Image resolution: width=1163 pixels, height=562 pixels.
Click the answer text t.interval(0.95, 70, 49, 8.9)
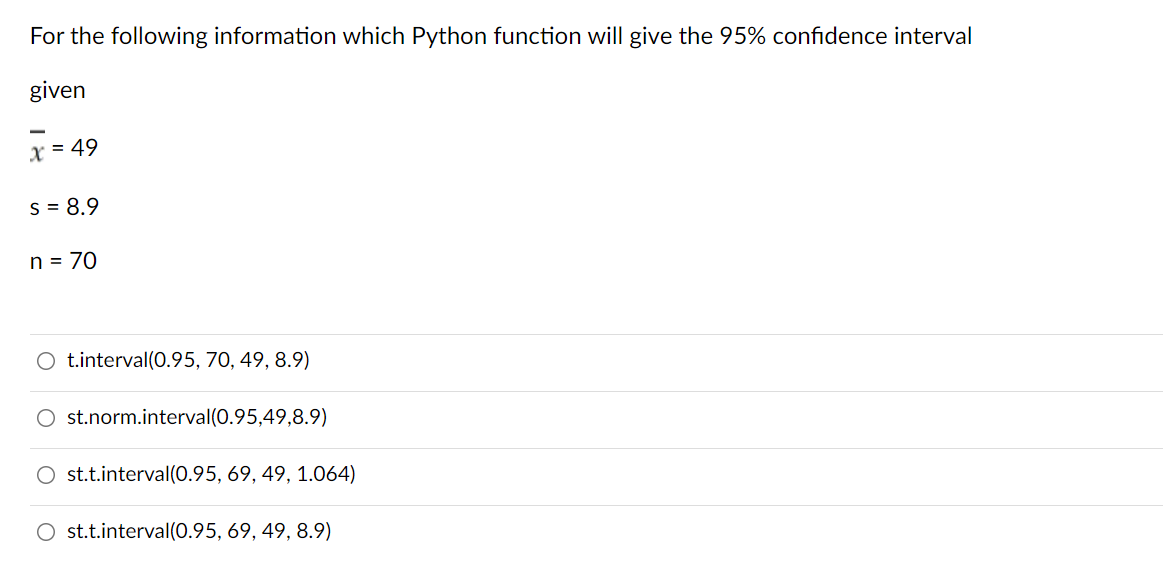(x=188, y=361)
